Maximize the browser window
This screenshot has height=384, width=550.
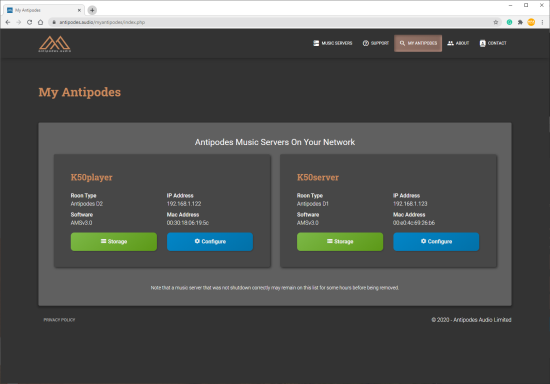pos(526,5)
